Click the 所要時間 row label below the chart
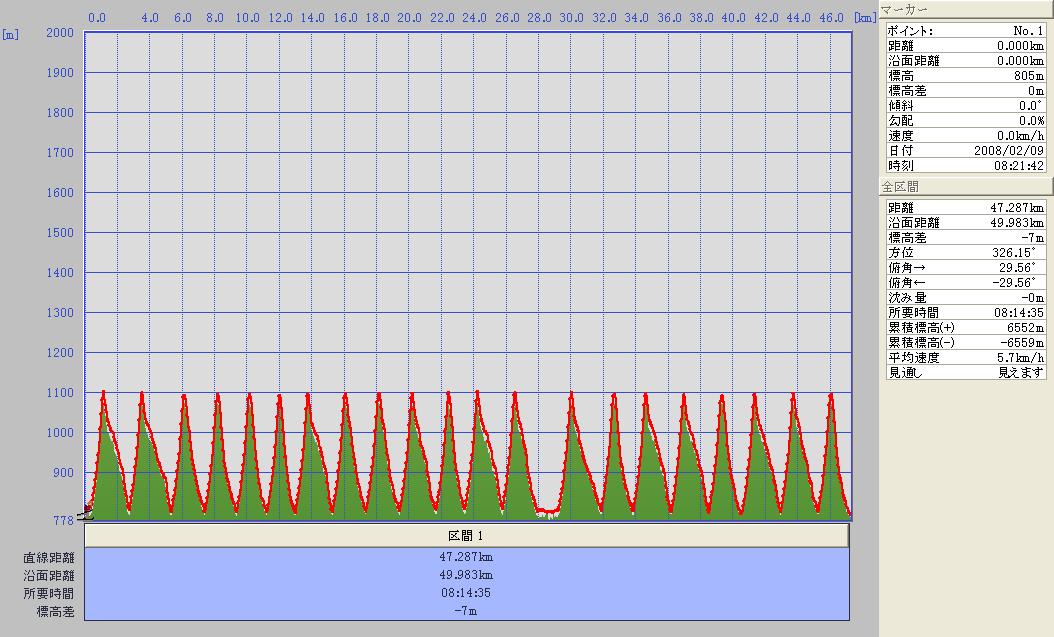1054x637 pixels. point(49,593)
